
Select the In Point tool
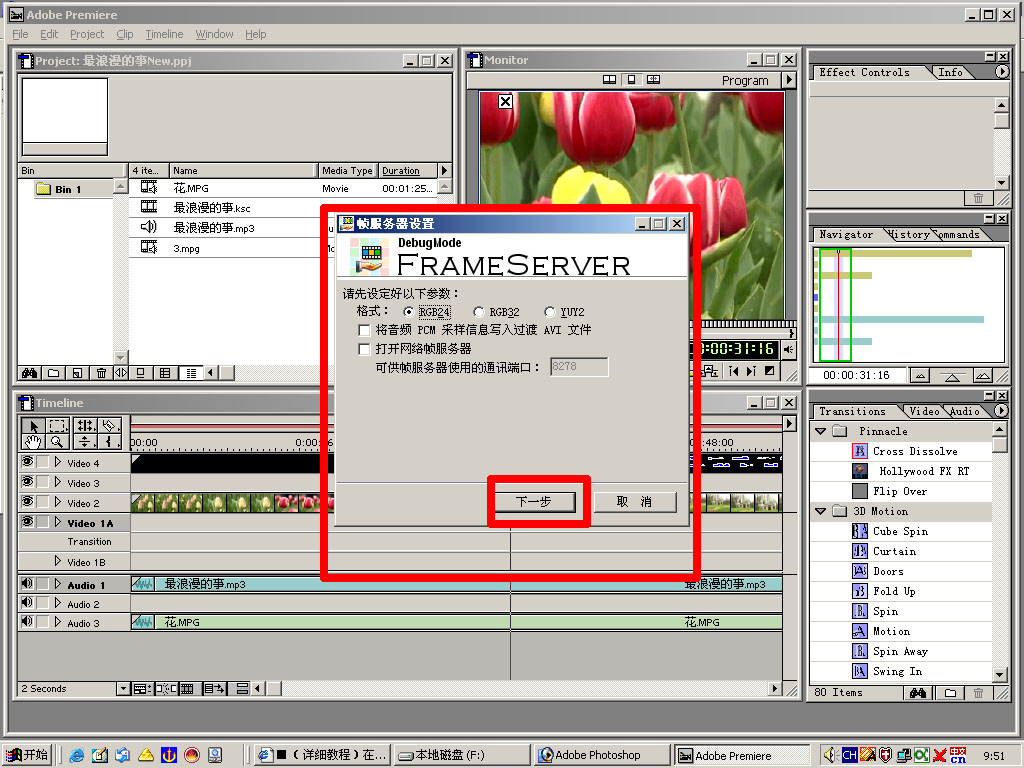(x=109, y=442)
